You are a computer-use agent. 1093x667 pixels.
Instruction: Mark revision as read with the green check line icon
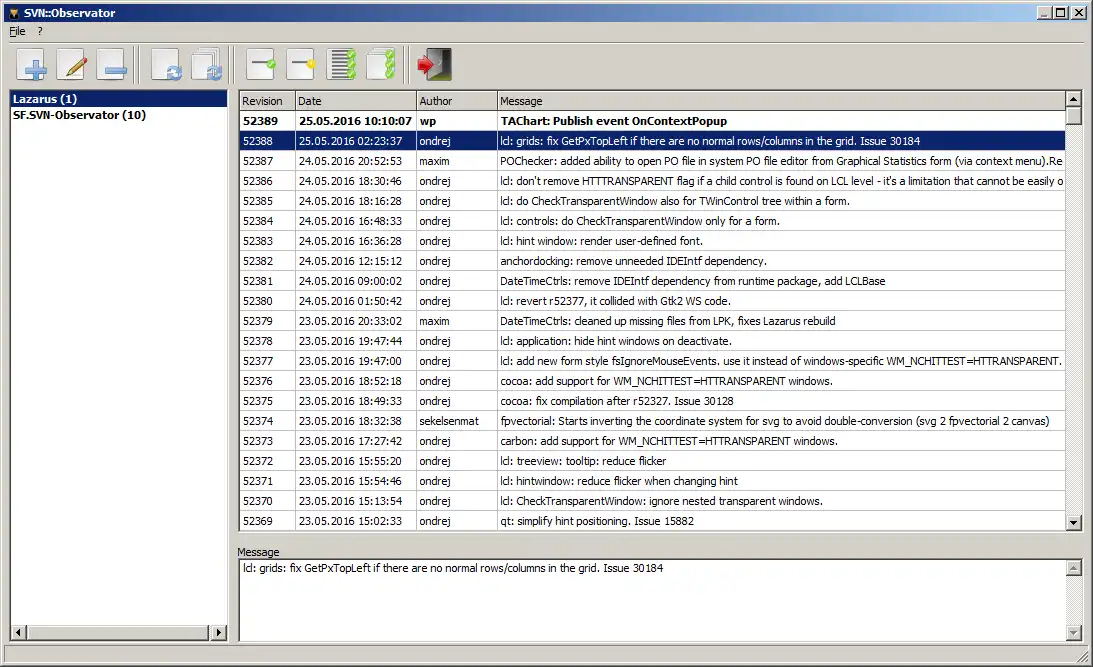pyautogui.click(x=262, y=65)
